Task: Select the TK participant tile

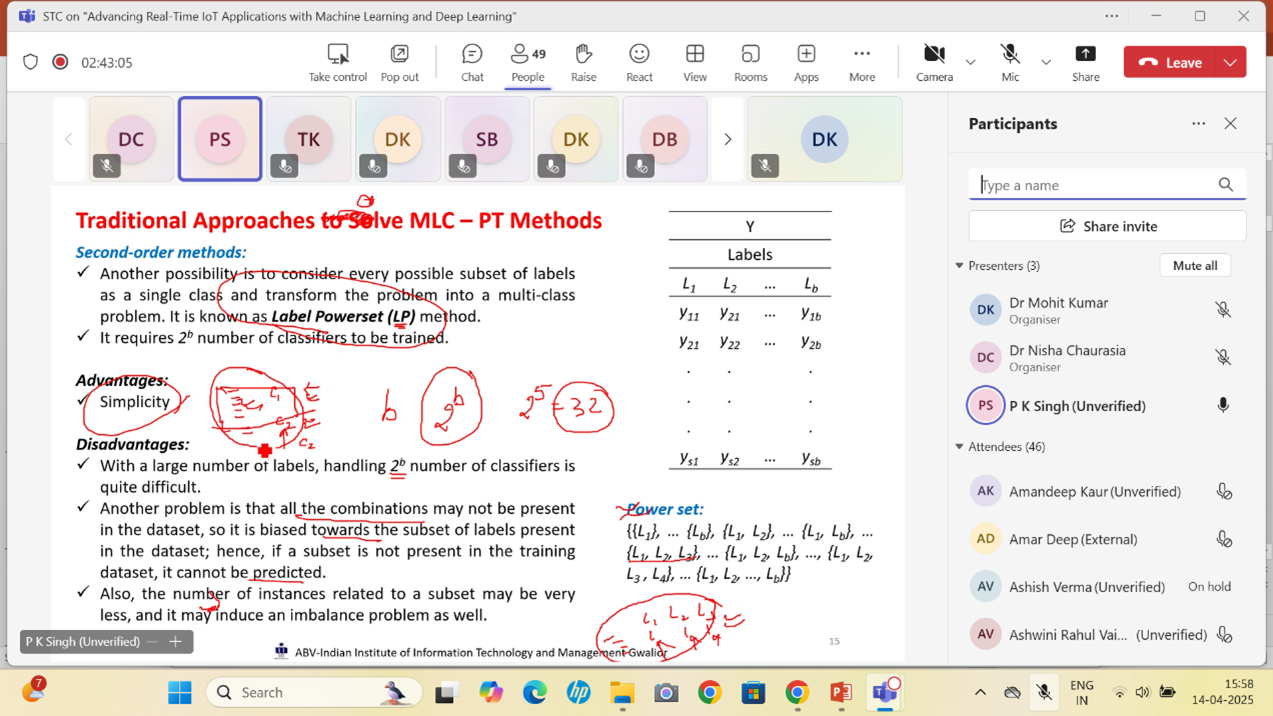Action: point(308,139)
